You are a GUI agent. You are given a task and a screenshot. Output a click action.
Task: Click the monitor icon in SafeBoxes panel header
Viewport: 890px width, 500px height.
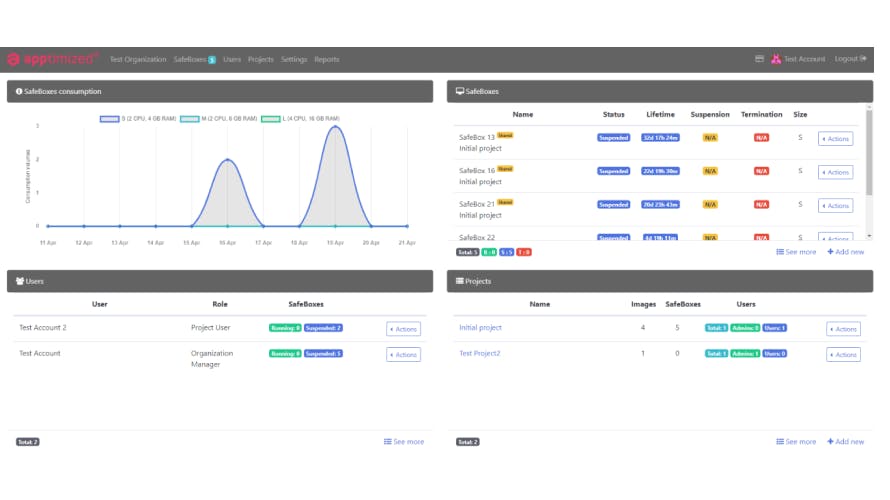pyautogui.click(x=460, y=91)
